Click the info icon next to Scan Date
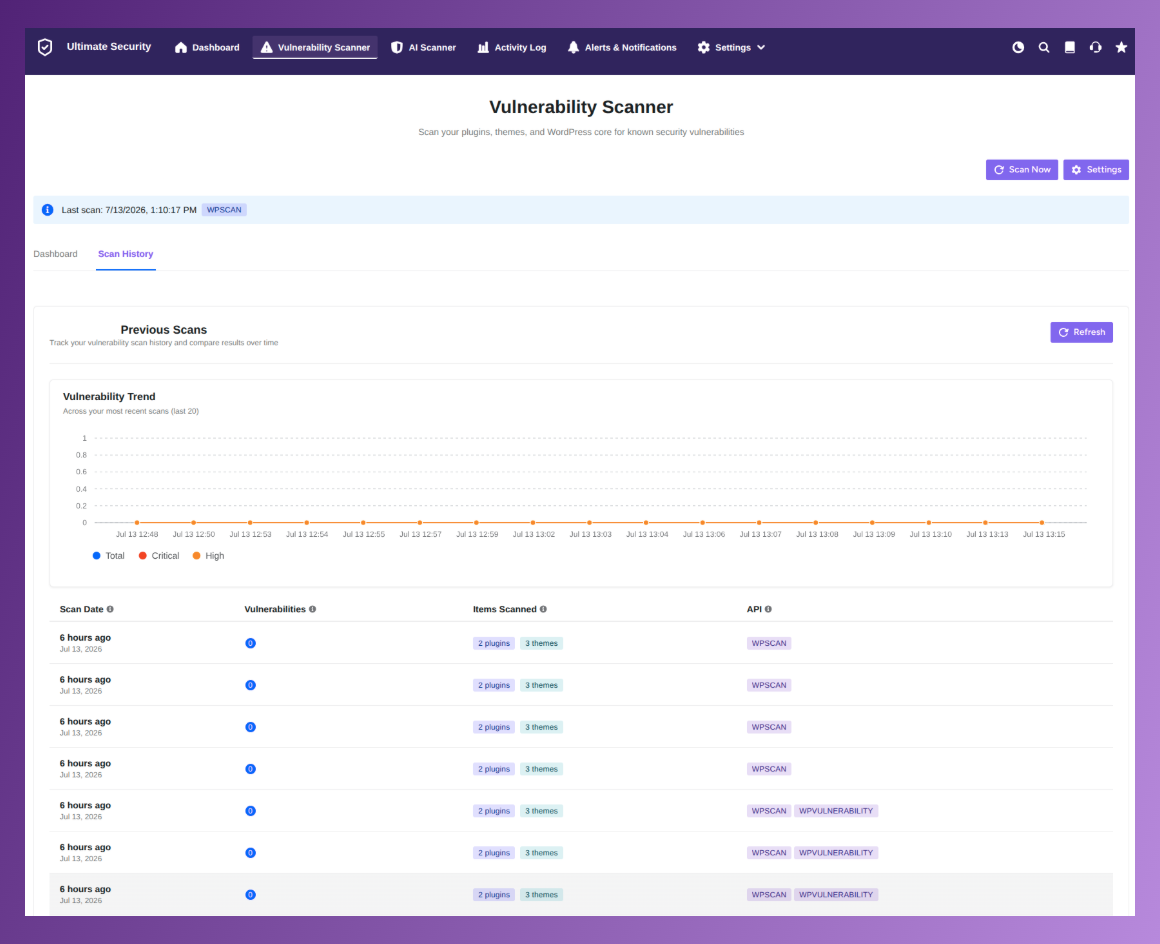The width and height of the screenshot is (1160, 944). [x=110, y=610]
